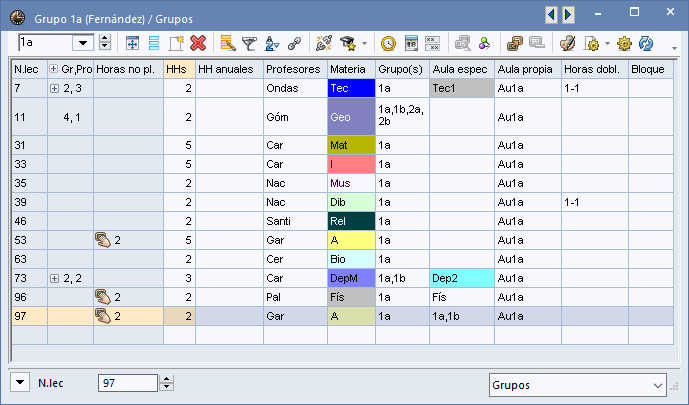Select the dark green Rel subject cell
Screen dimensions: 689x405
351,221
